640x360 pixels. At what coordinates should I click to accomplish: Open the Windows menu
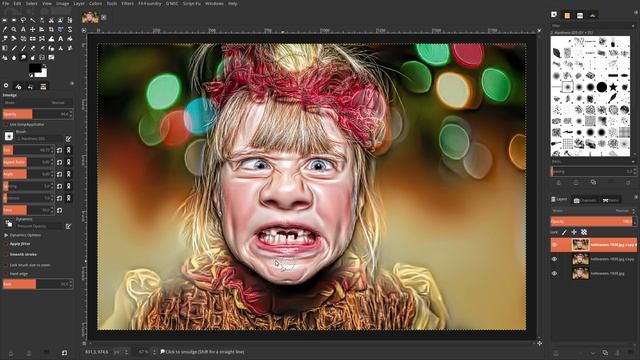214,4
